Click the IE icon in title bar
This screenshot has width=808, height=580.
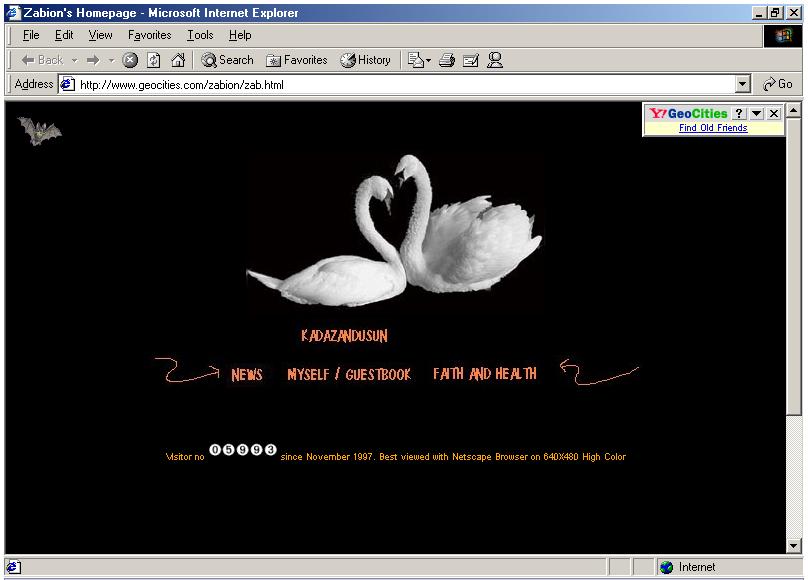point(13,12)
